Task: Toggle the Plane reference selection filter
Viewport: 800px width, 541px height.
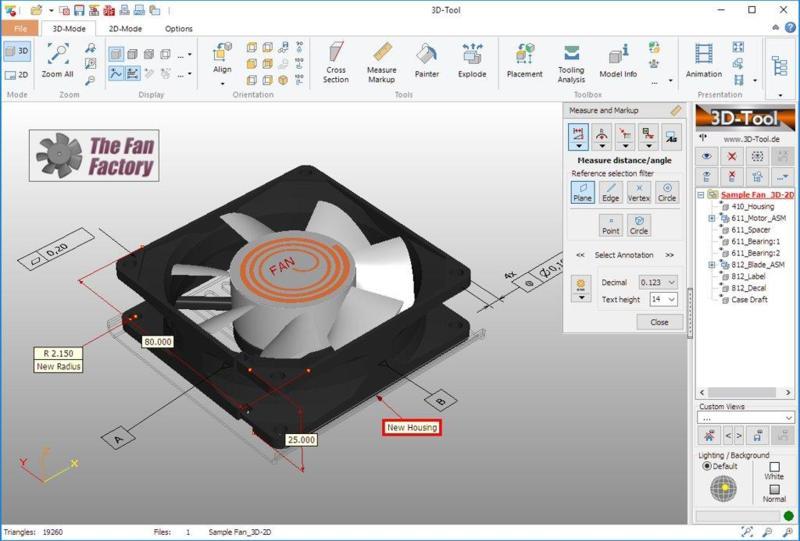Action: point(582,192)
